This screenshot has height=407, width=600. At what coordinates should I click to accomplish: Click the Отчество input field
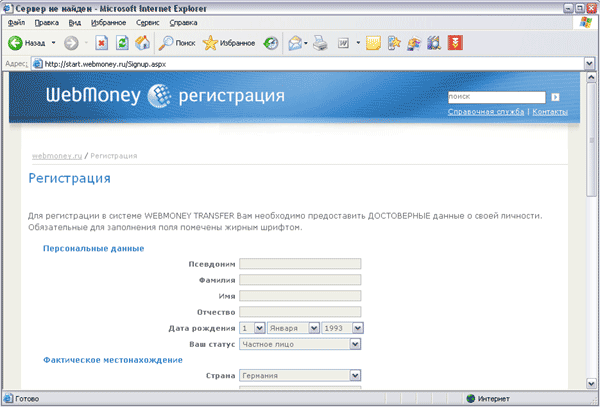point(300,312)
